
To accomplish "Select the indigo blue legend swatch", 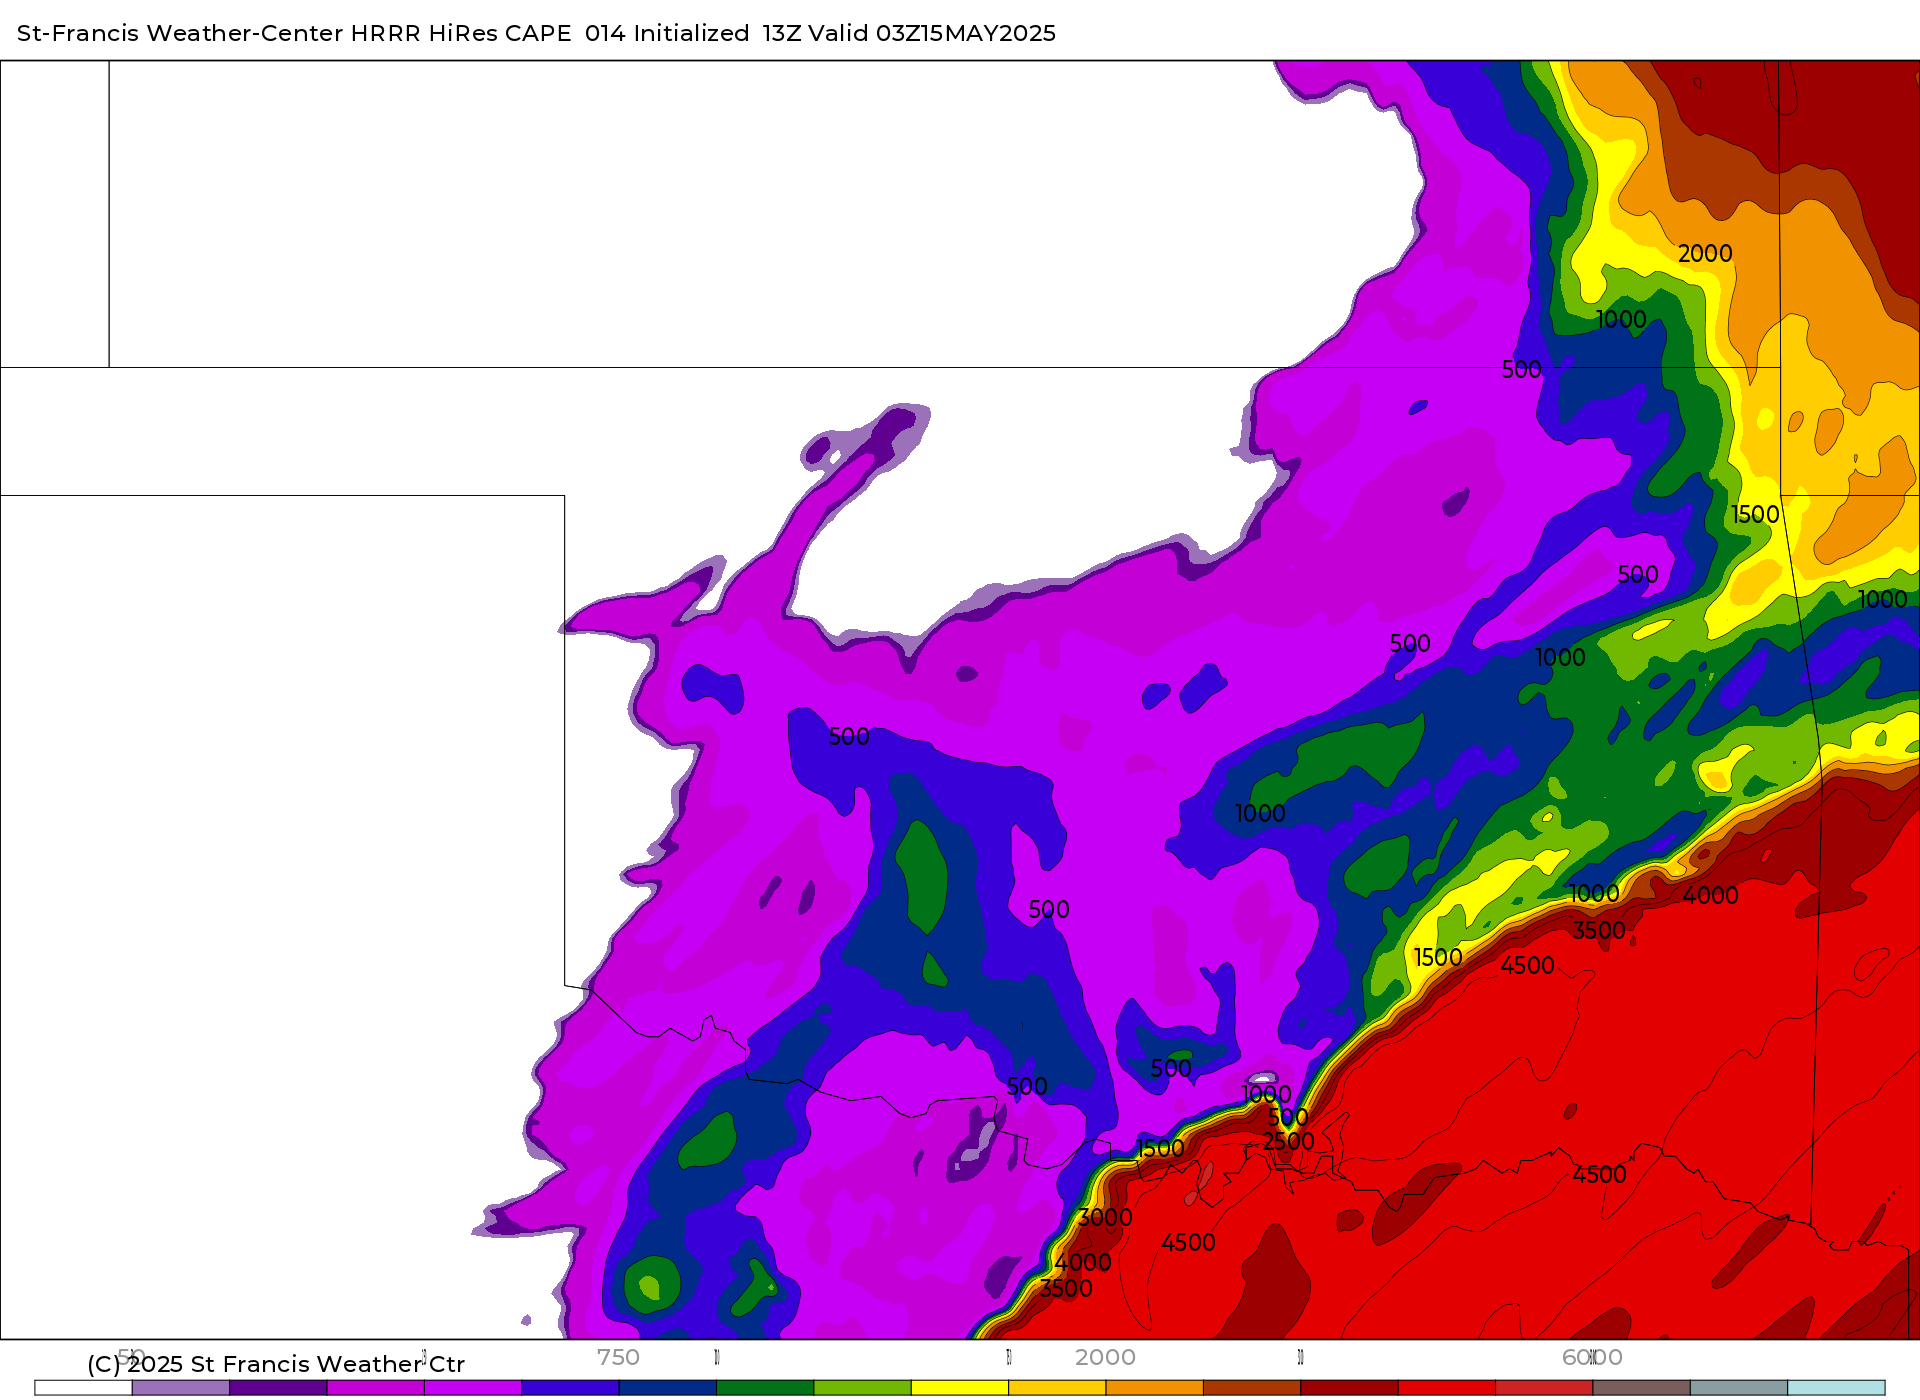I will click(x=570, y=1388).
